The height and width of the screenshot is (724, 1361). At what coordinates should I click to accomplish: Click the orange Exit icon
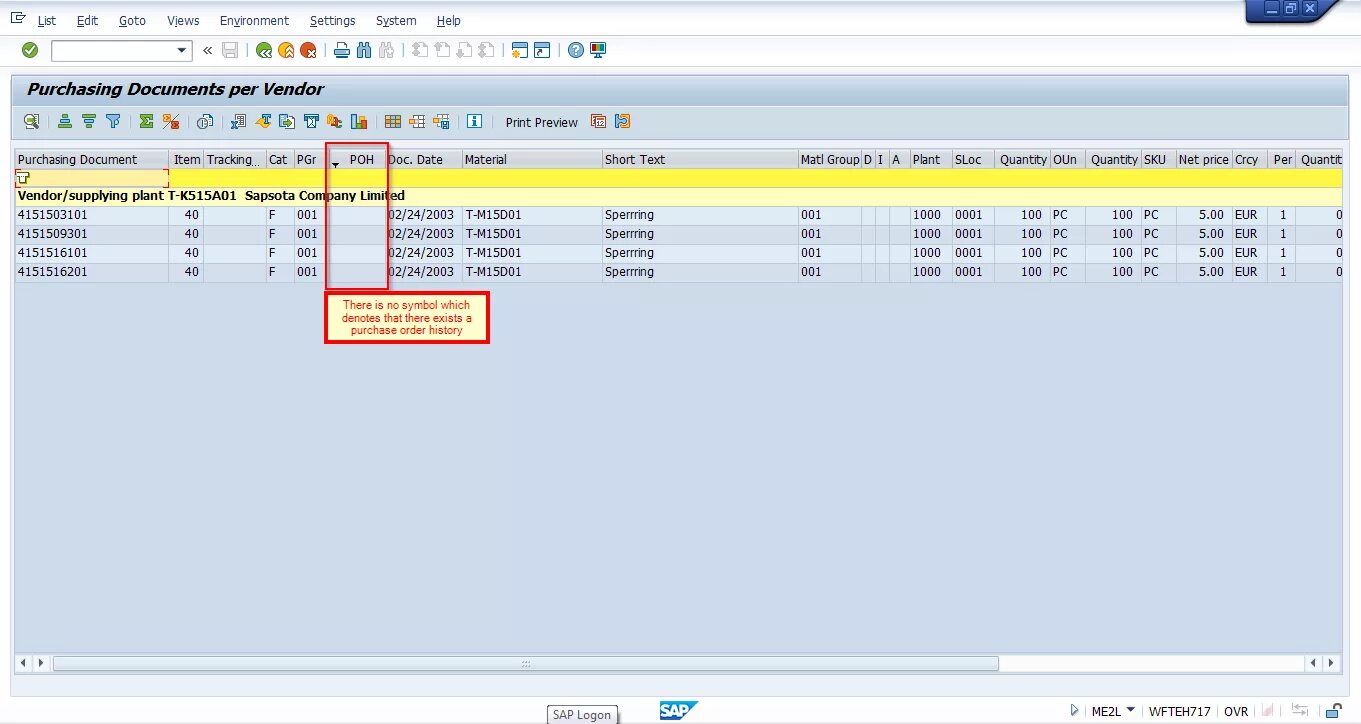tap(286, 50)
